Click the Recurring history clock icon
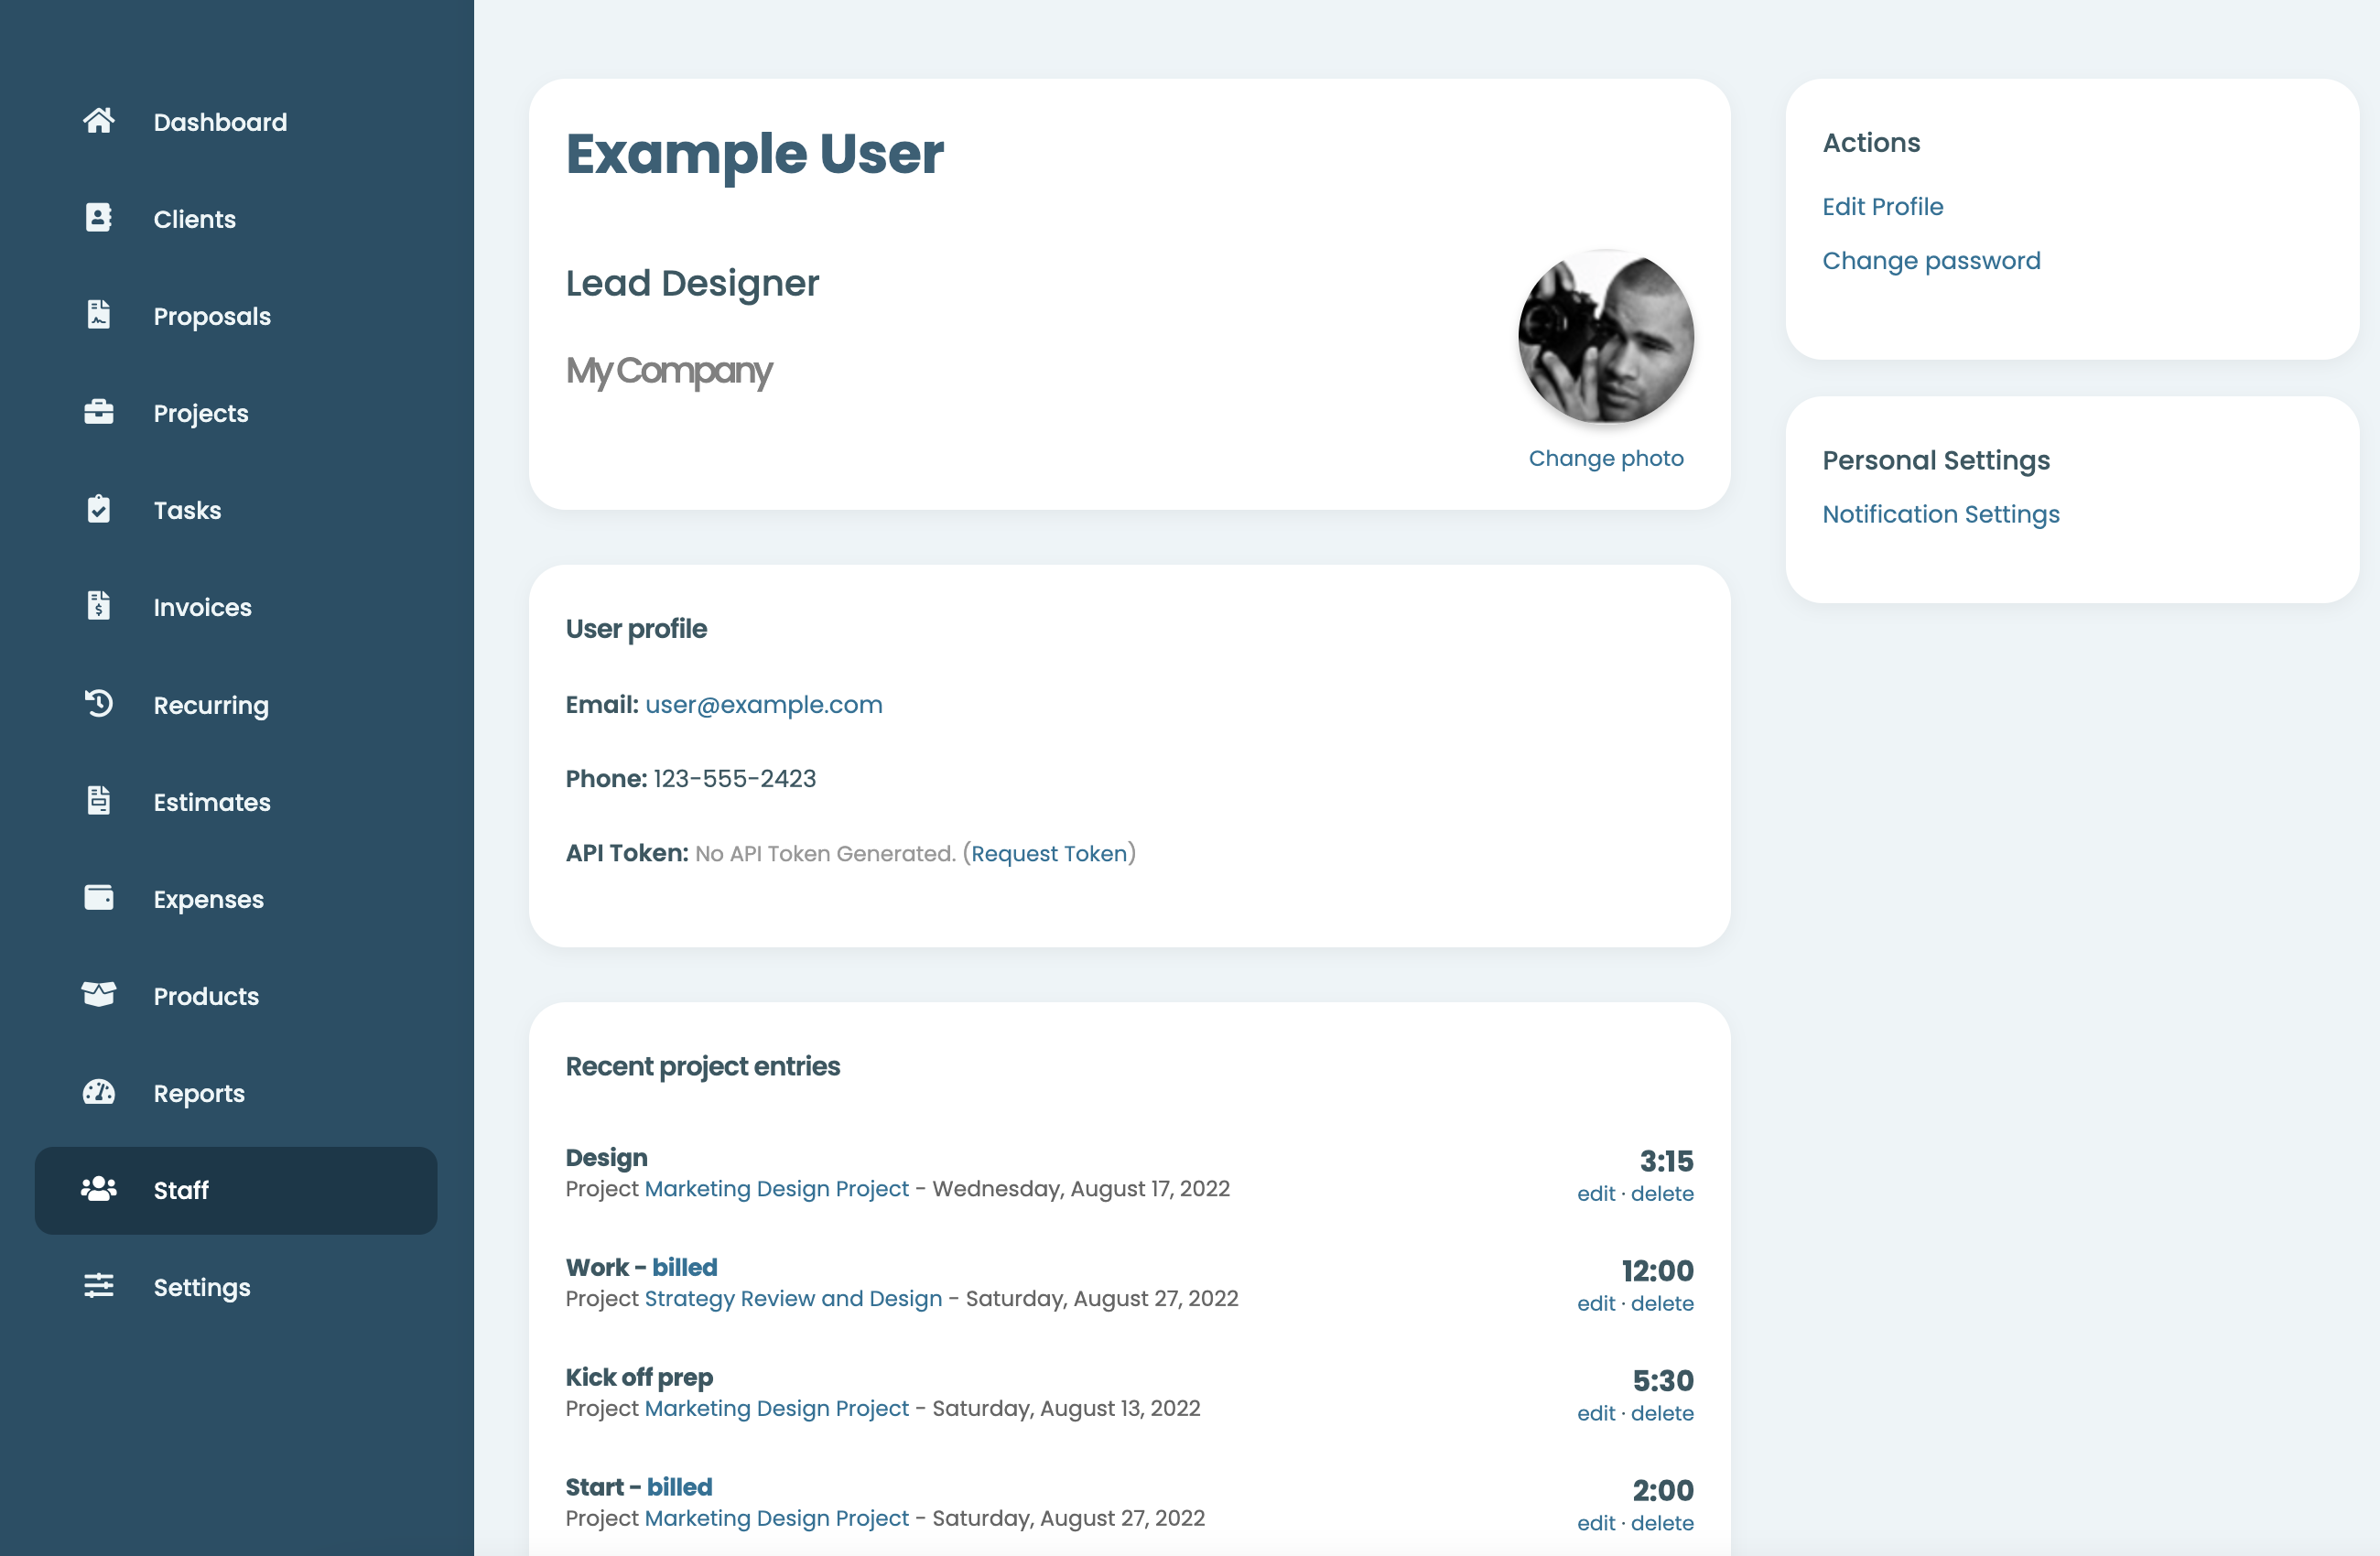This screenshot has width=2380, height=1556. (x=98, y=703)
